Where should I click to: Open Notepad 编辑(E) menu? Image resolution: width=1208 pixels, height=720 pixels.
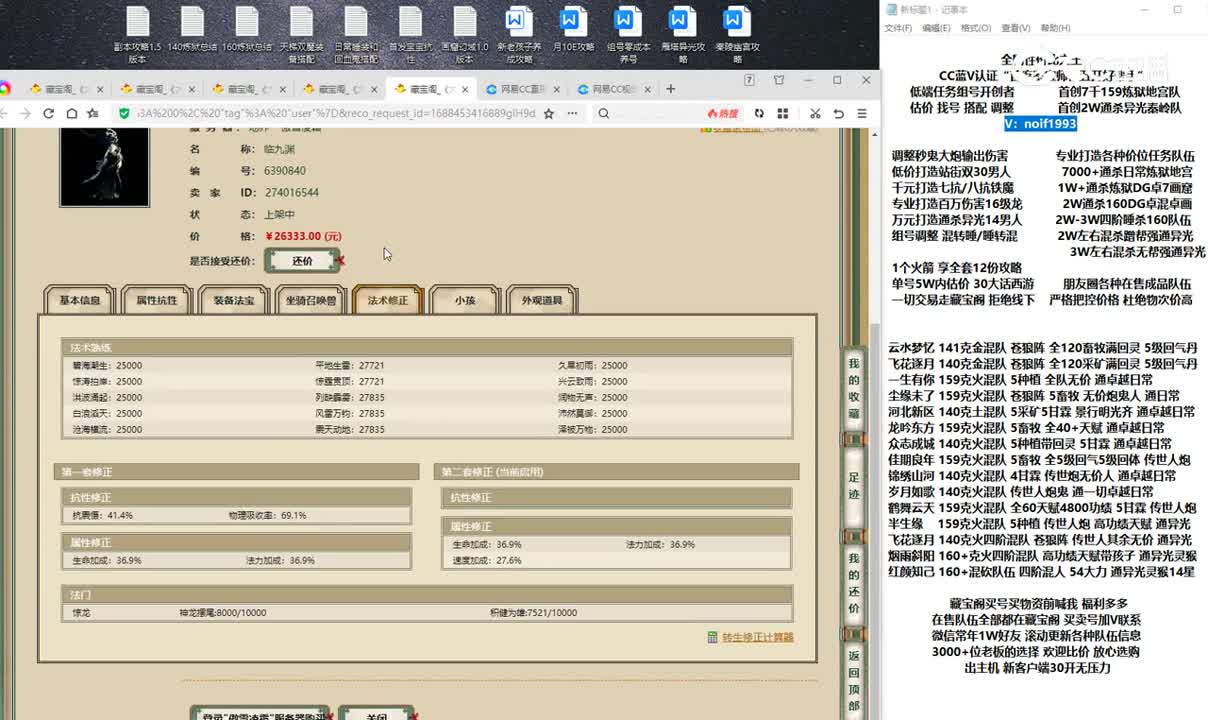[937, 28]
